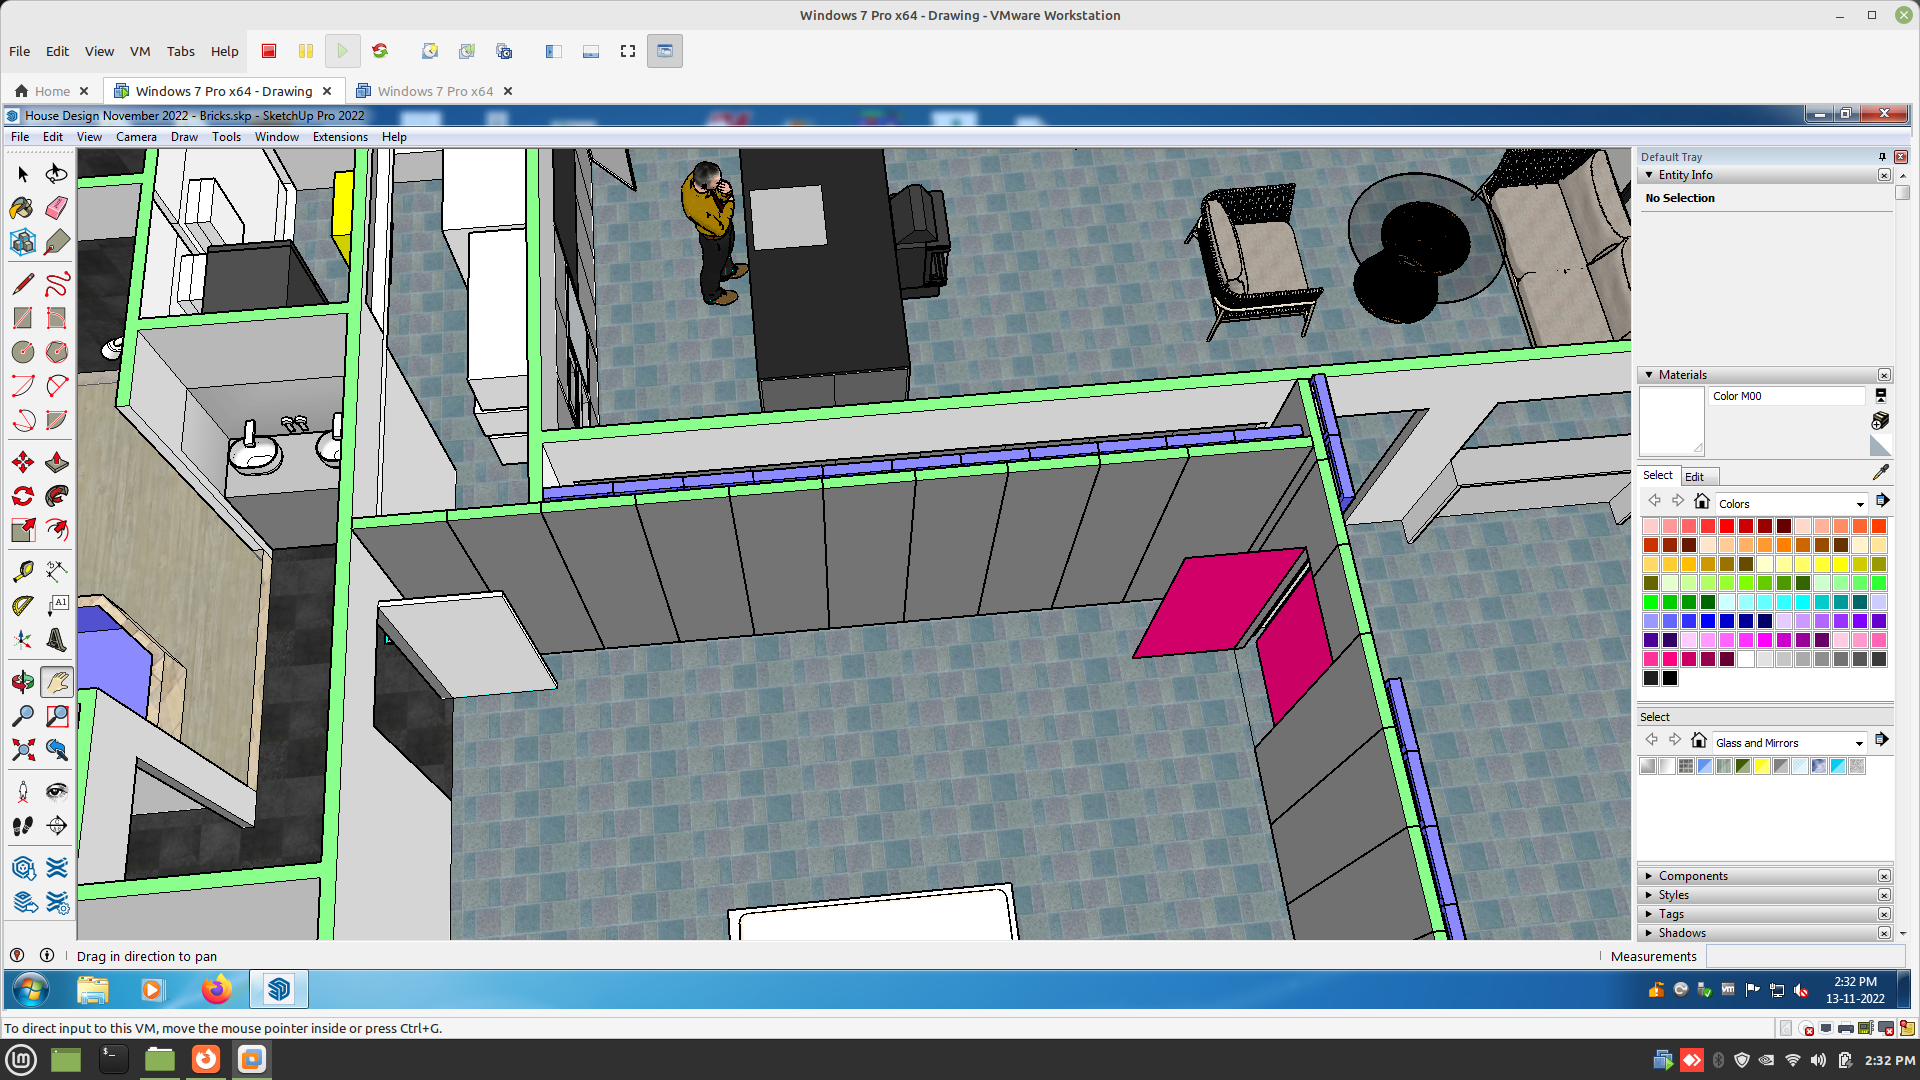Screen dimensions: 1920x1080
Task: Toggle the secondary material selection pane
Action: (1880, 395)
